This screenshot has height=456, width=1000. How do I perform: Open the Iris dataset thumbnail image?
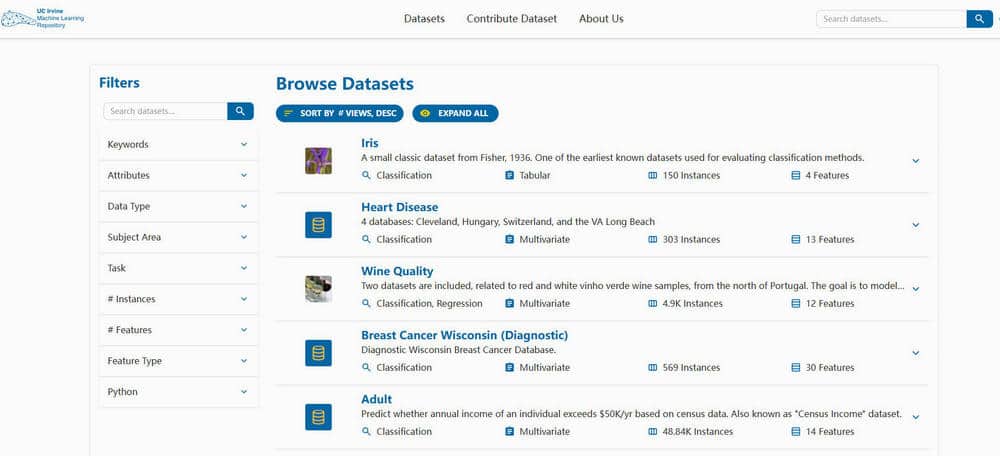318,161
